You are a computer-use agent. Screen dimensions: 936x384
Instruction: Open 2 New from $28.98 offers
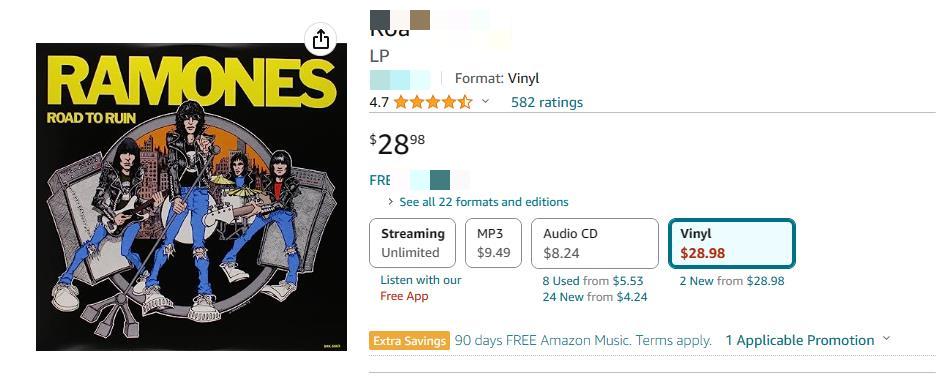click(732, 281)
